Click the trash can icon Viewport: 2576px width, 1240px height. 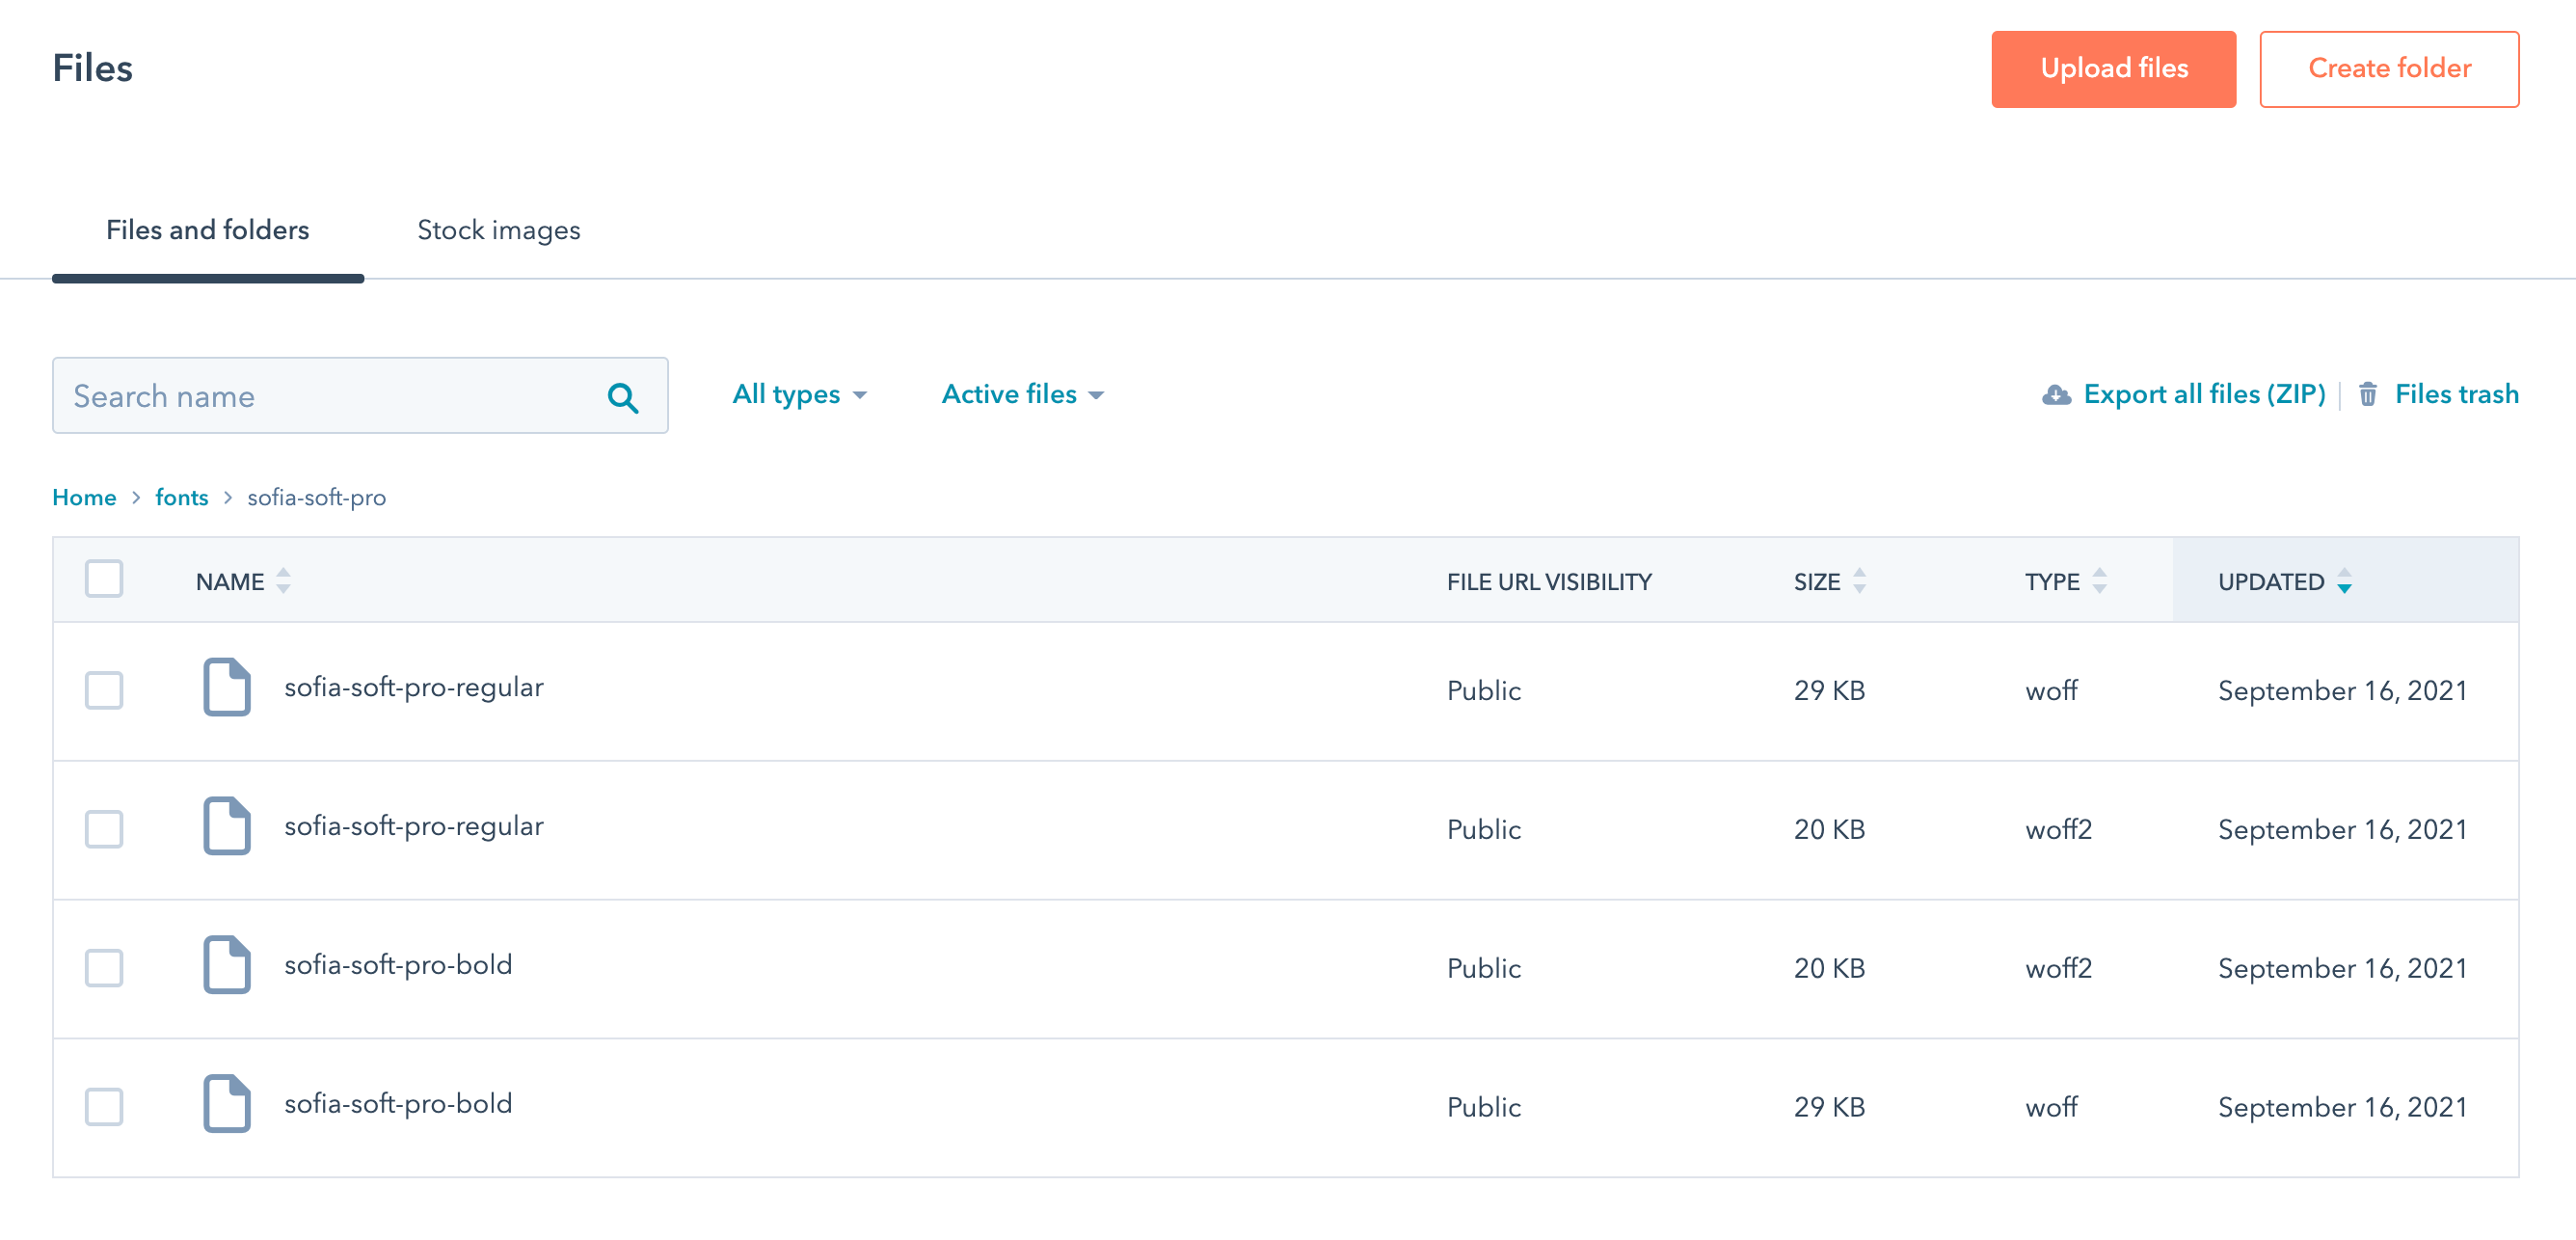2368,394
